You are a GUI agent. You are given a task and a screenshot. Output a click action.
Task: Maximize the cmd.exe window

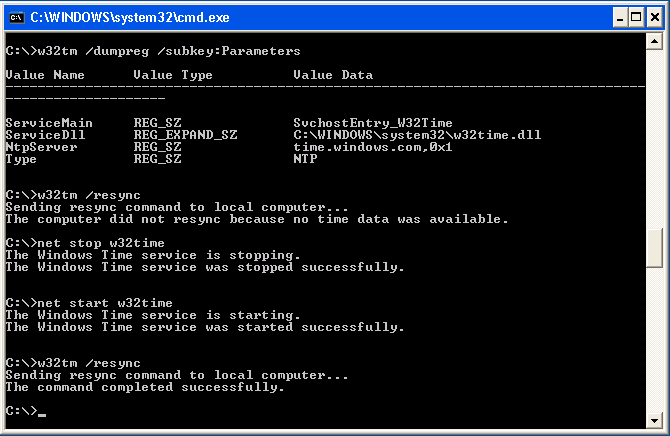(x=636, y=18)
